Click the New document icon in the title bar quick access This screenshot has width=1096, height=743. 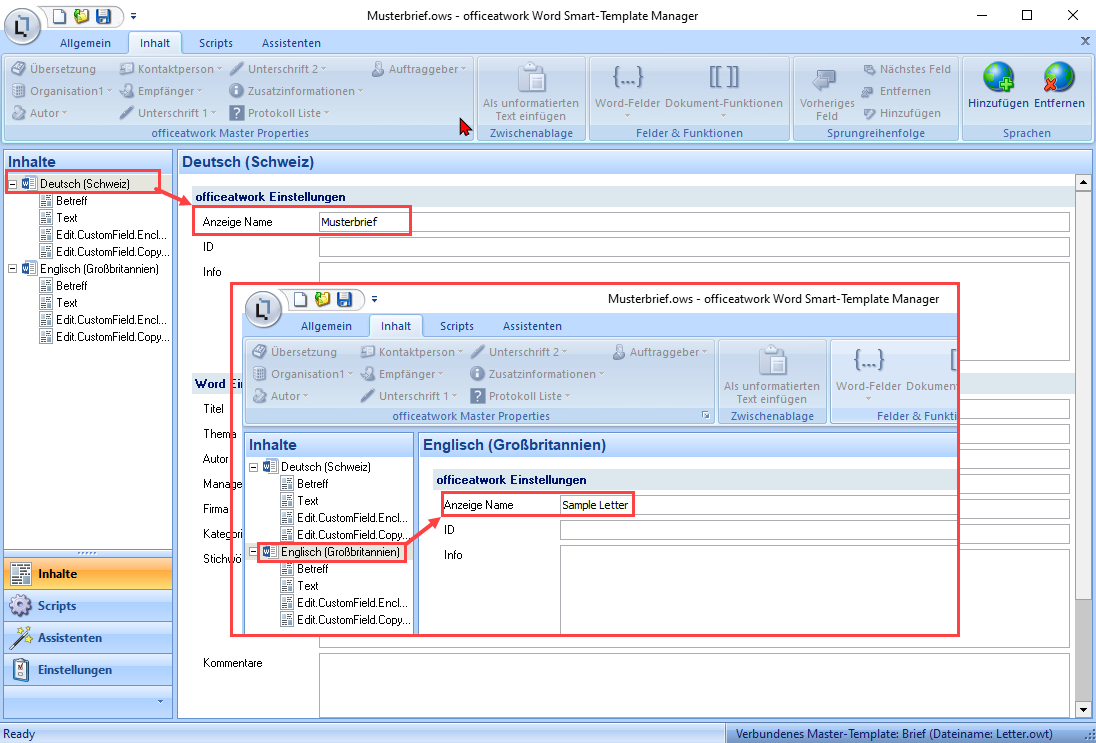(x=59, y=16)
